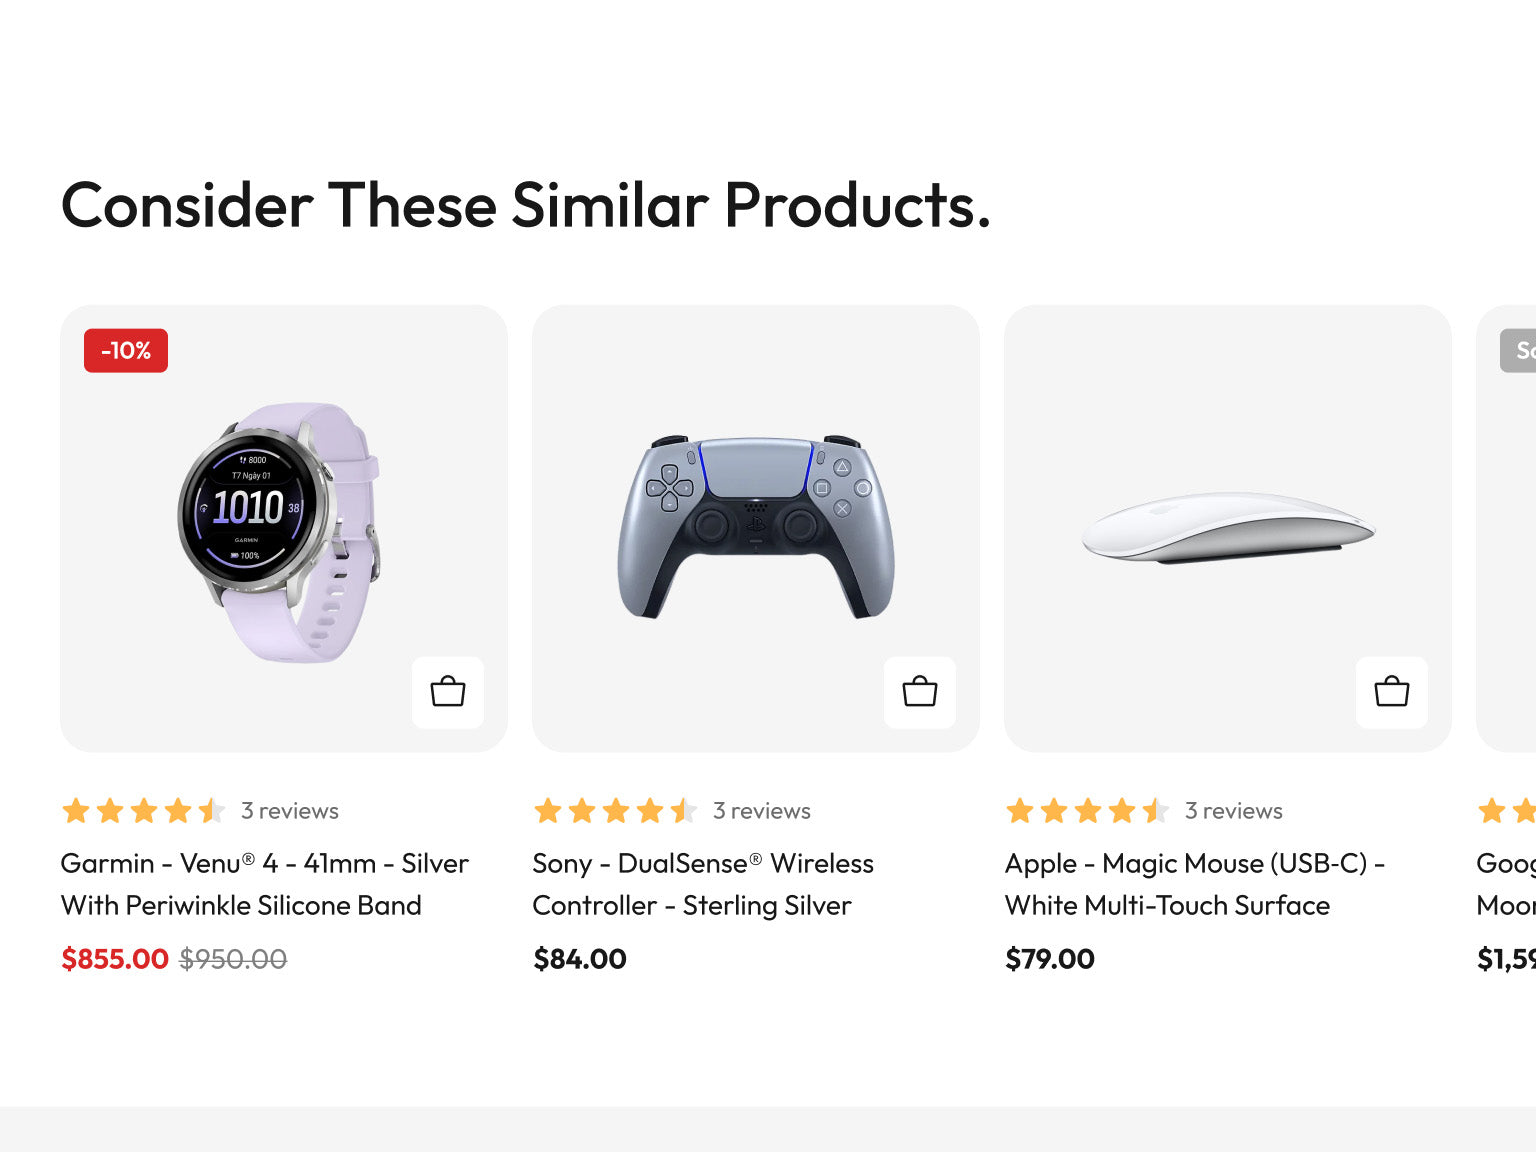1536x1152 pixels.
Task: Open the Apple Magic Mouse (USB-C) title link
Action: click(x=1195, y=884)
